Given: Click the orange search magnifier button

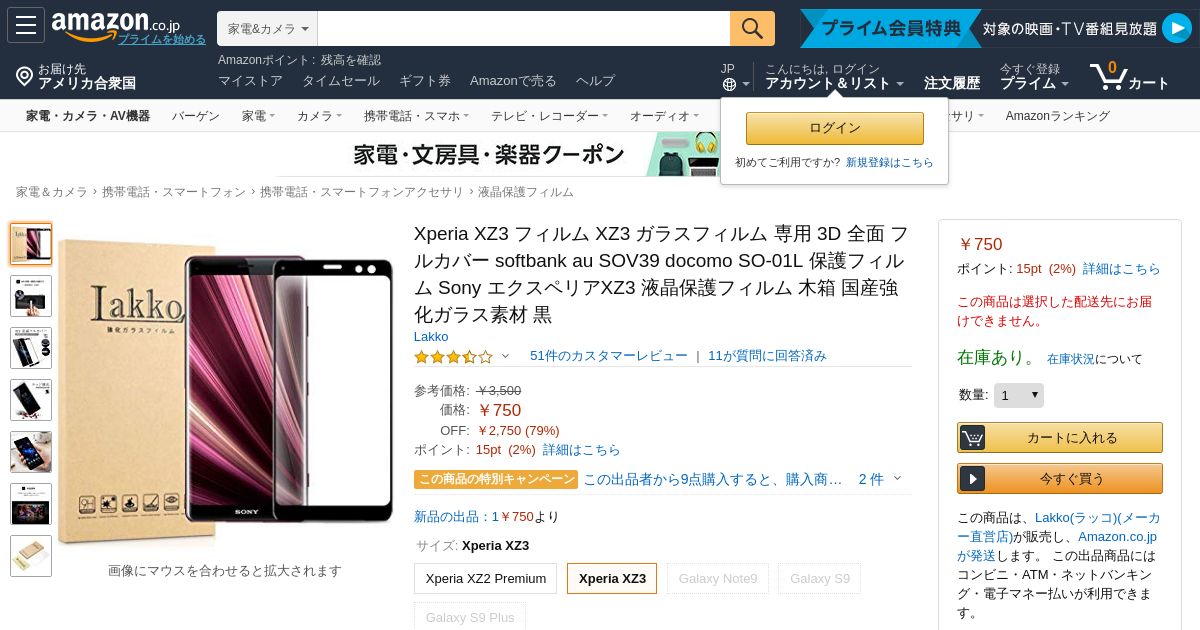Looking at the screenshot, I should click(x=752, y=28).
